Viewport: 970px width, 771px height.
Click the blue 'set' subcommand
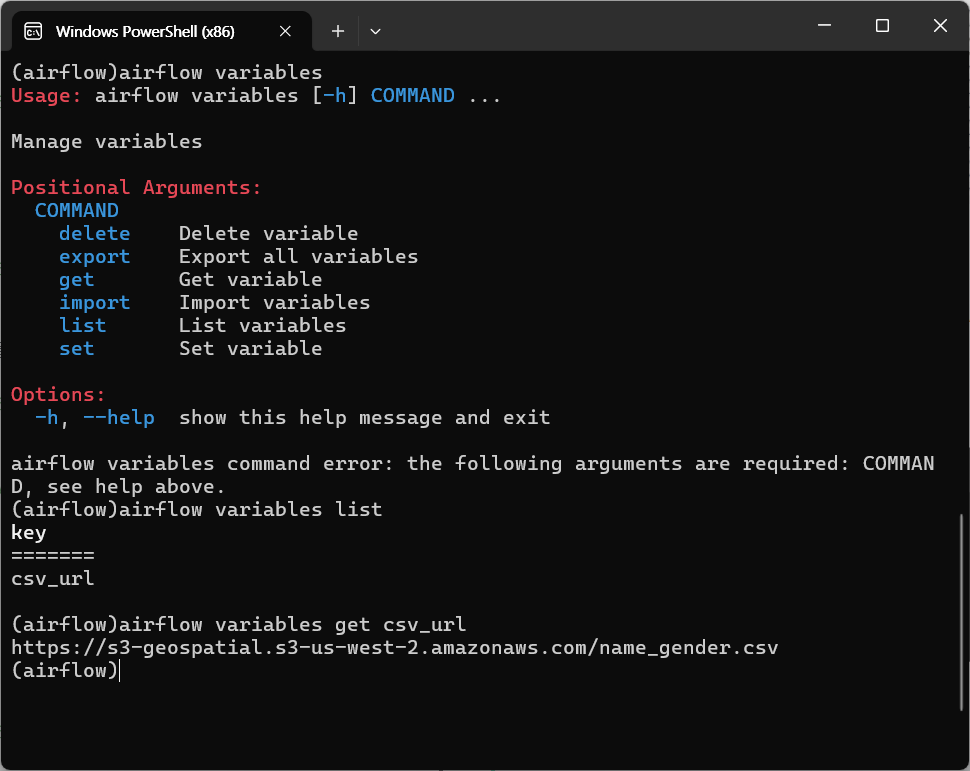pos(77,348)
